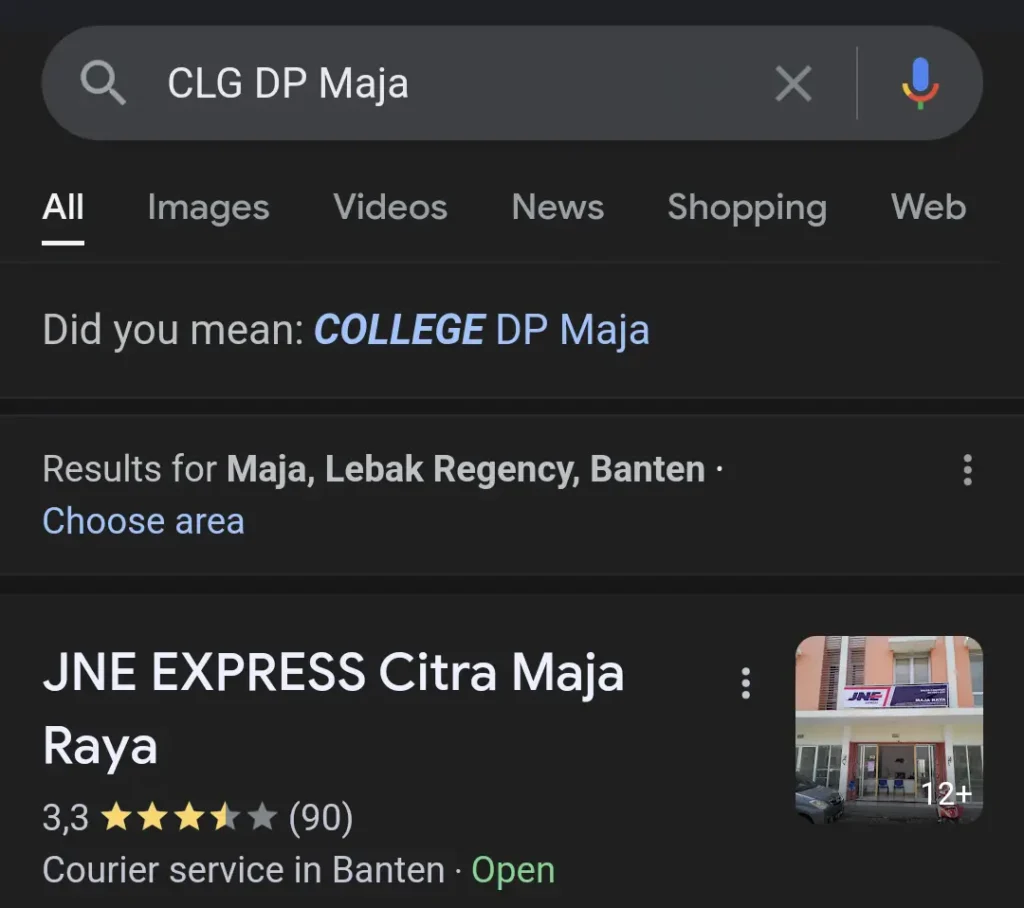Open the three-dot menu for JNE EXPRESS
The height and width of the screenshot is (908, 1024).
click(x=745, y=683)
